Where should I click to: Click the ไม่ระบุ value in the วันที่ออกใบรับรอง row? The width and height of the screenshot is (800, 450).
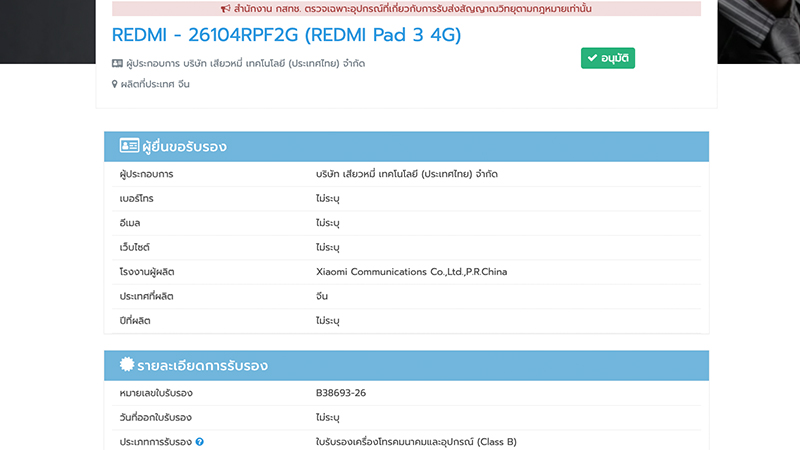click(328, 417)
